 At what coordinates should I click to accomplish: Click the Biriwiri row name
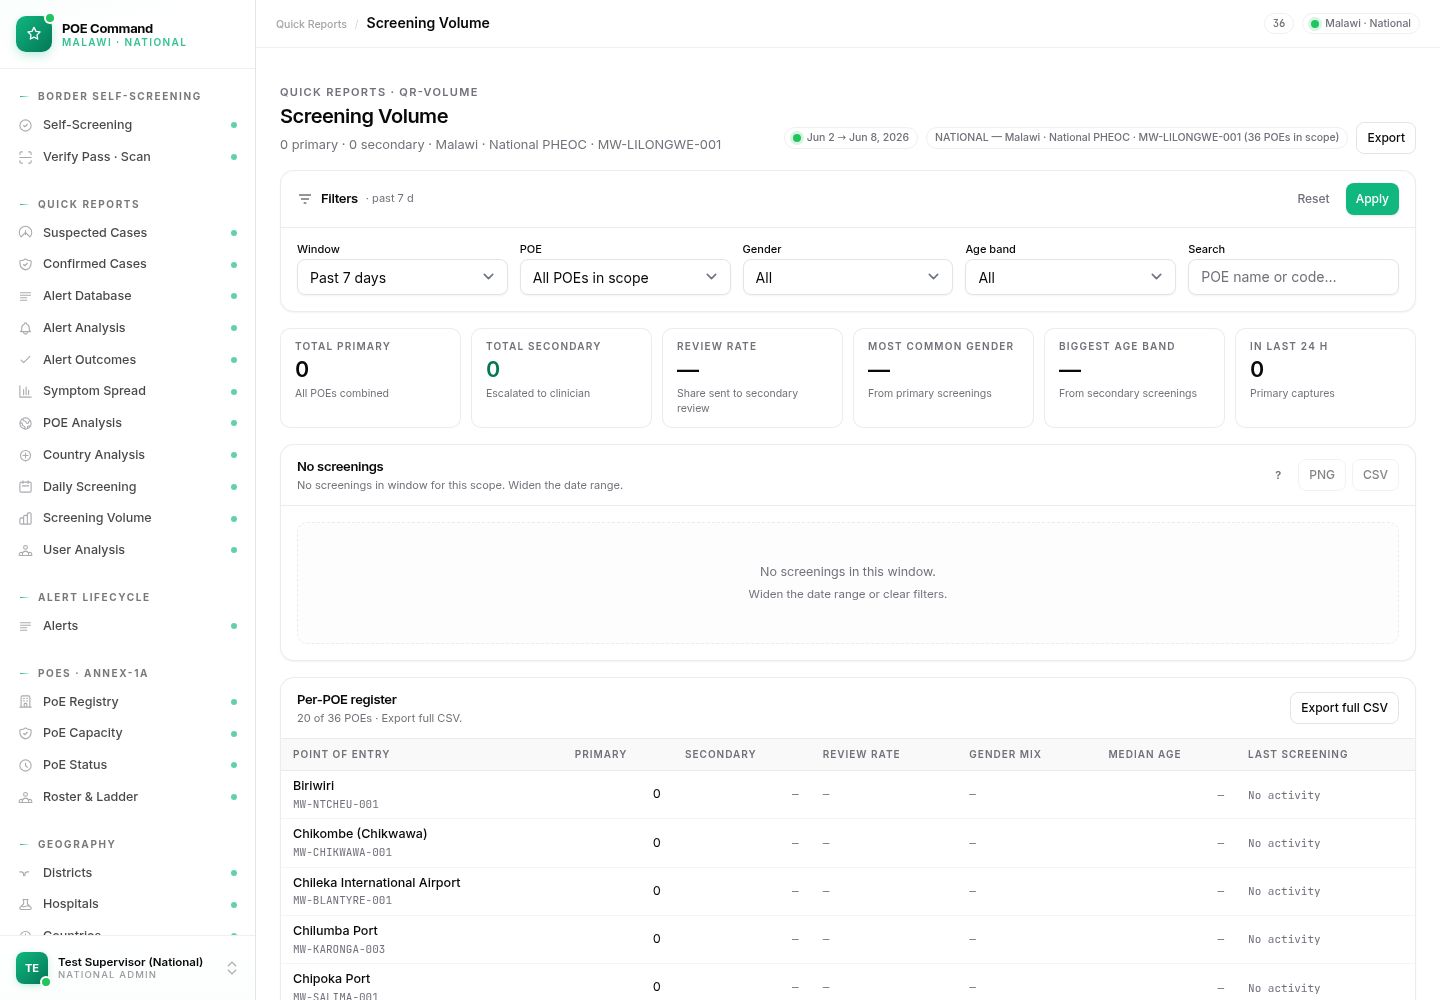313,786
